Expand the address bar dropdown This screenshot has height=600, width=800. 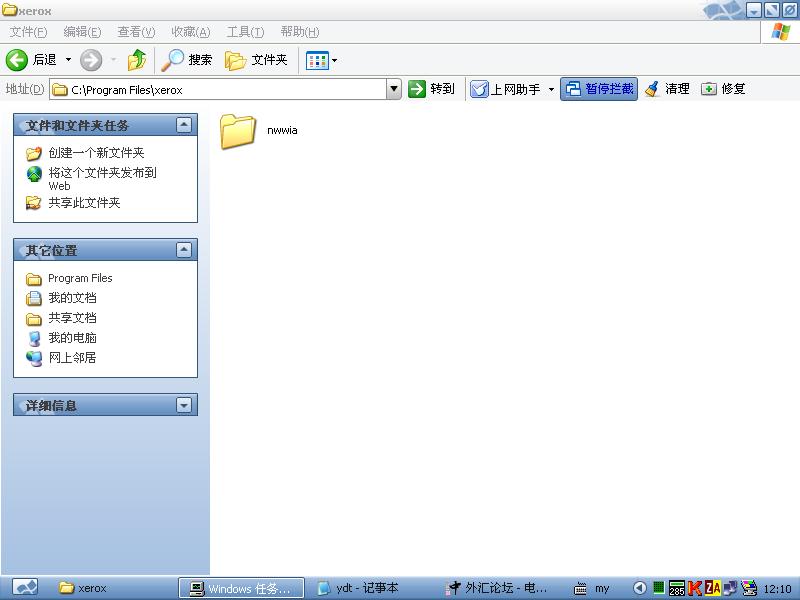tap(394, 89)
